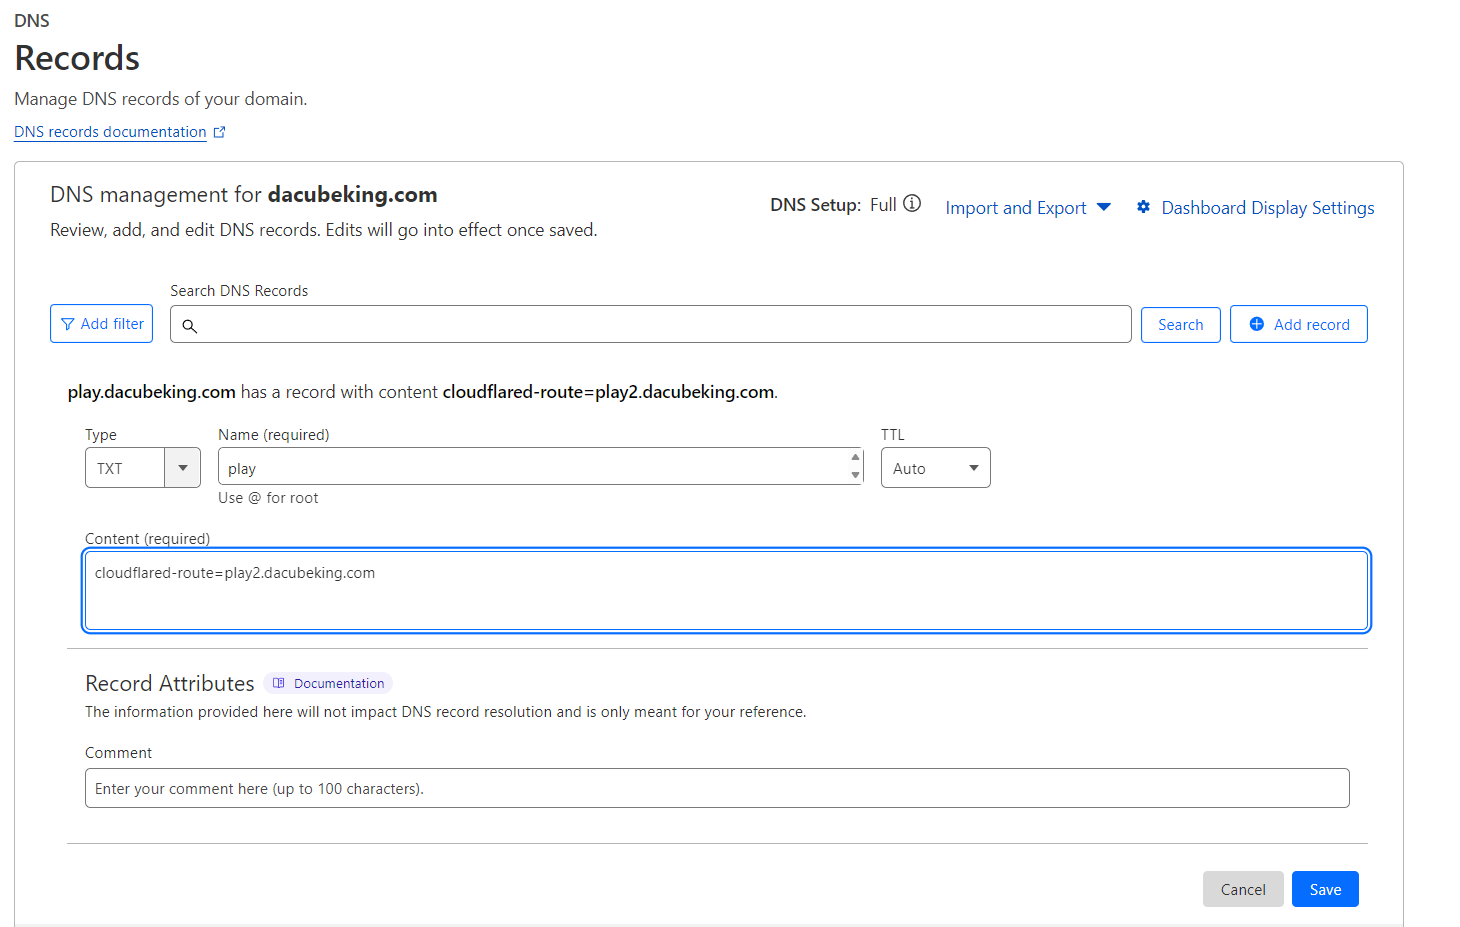Click the 'Manage DNS records of your domain.' text
The height and width of the screenshot is (927, 1460).
click(x=161, y=99)
